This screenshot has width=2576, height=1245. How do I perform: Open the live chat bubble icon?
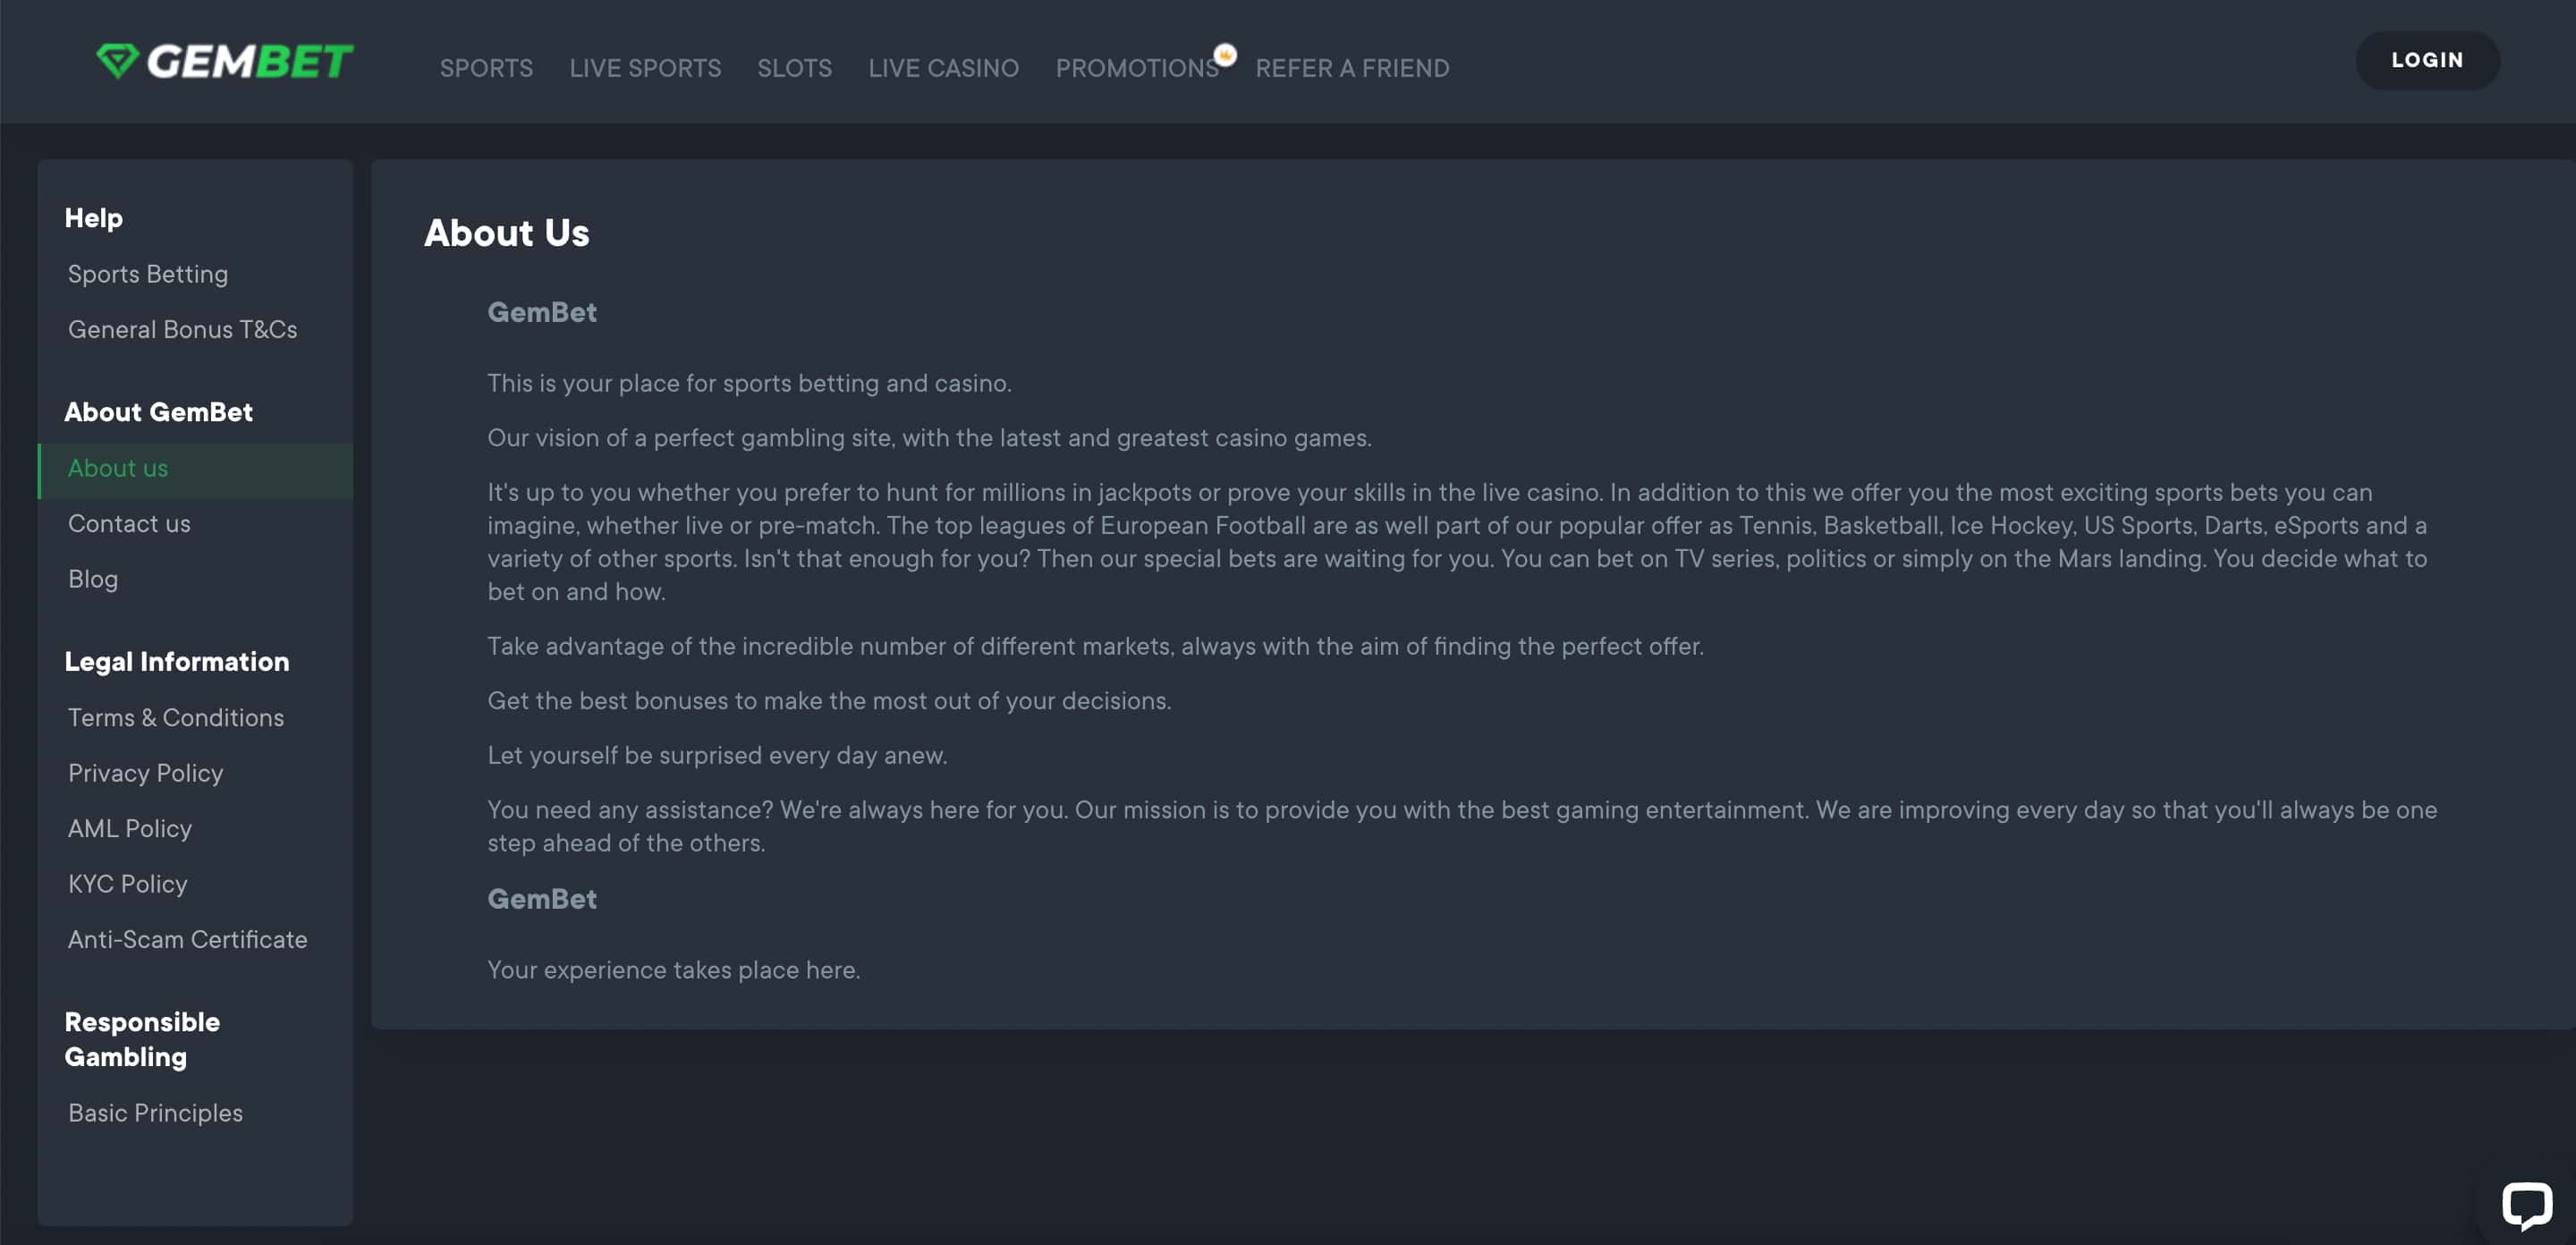2527,1204
